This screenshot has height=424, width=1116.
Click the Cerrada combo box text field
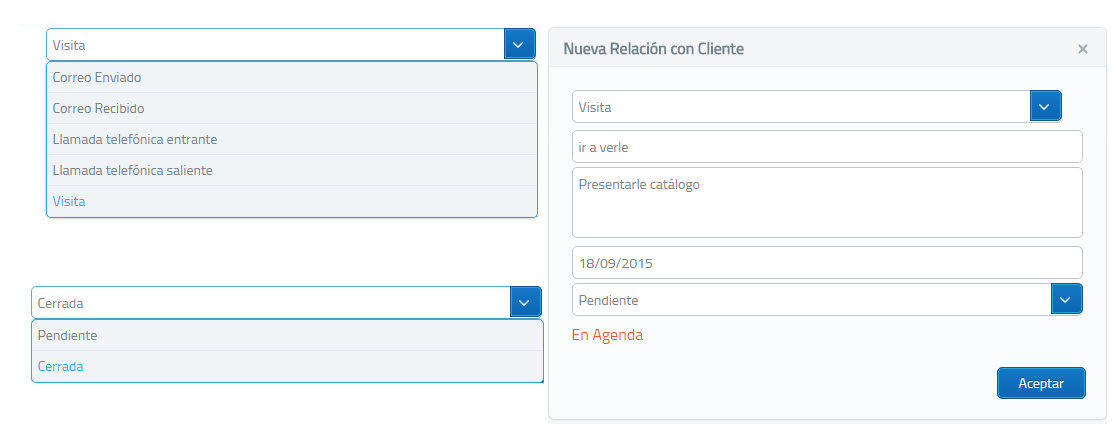(271, 302)
